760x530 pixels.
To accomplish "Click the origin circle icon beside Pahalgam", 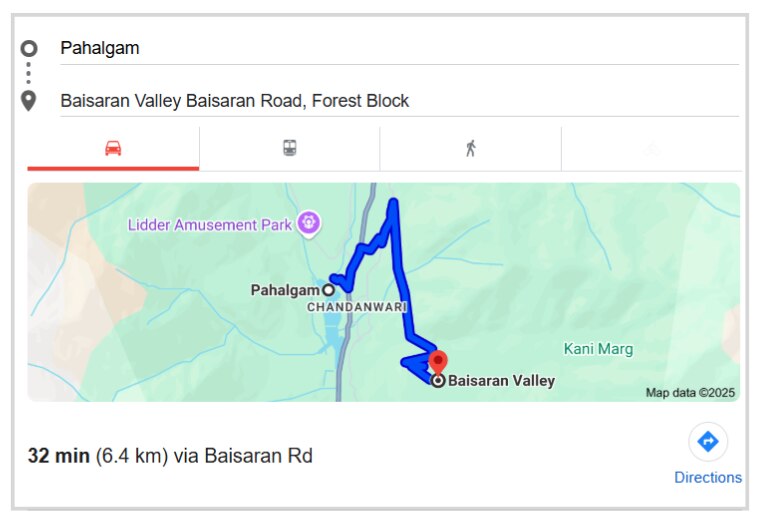I will coord(29,48).
